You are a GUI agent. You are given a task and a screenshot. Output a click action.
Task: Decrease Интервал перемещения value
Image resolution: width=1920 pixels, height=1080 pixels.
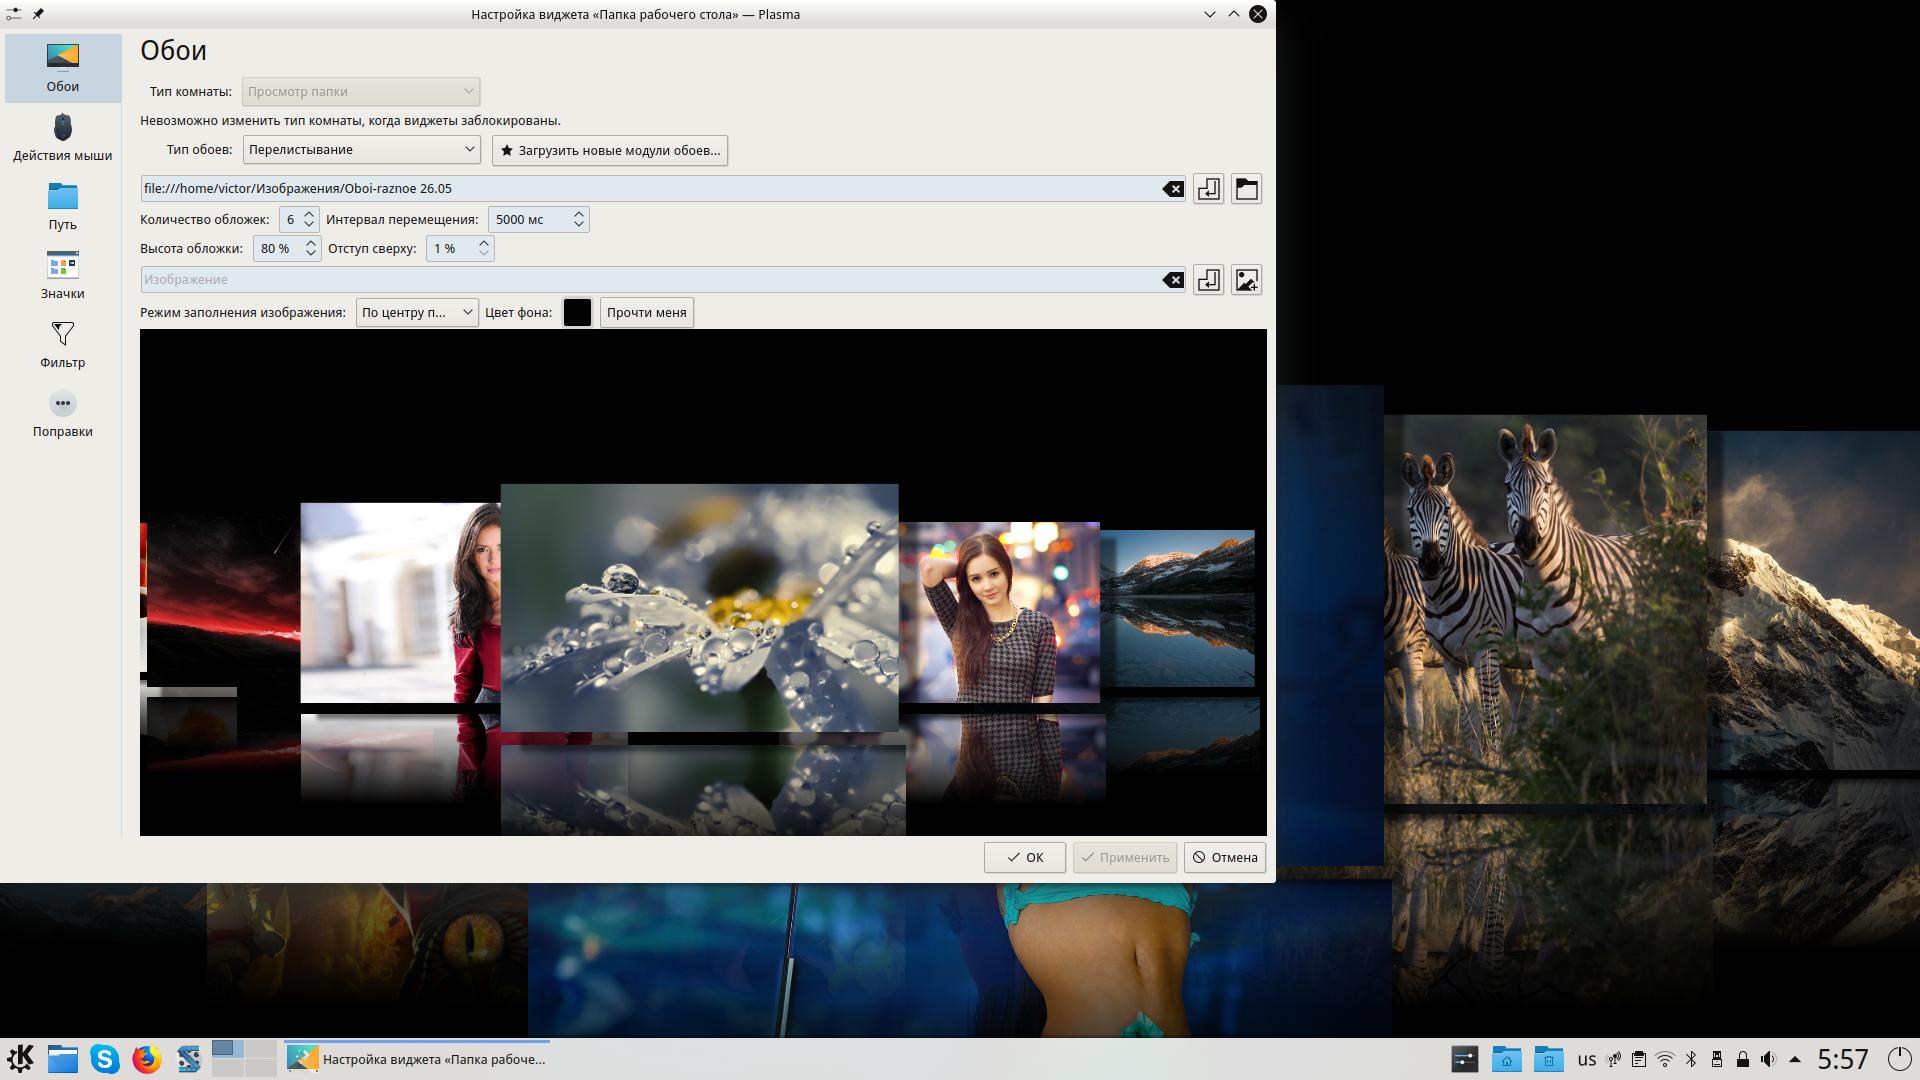click(x=578, y=225)
